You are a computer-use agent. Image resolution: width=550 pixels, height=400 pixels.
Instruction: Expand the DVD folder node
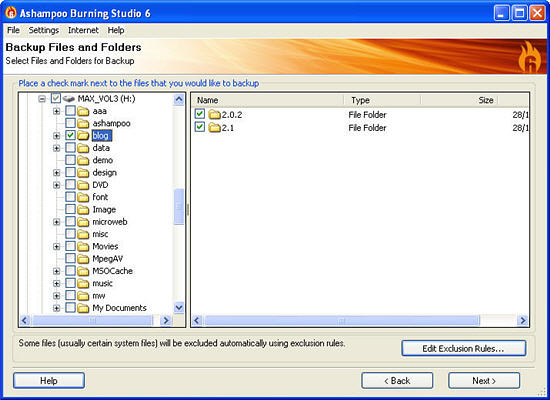click(x=56, y=185)
